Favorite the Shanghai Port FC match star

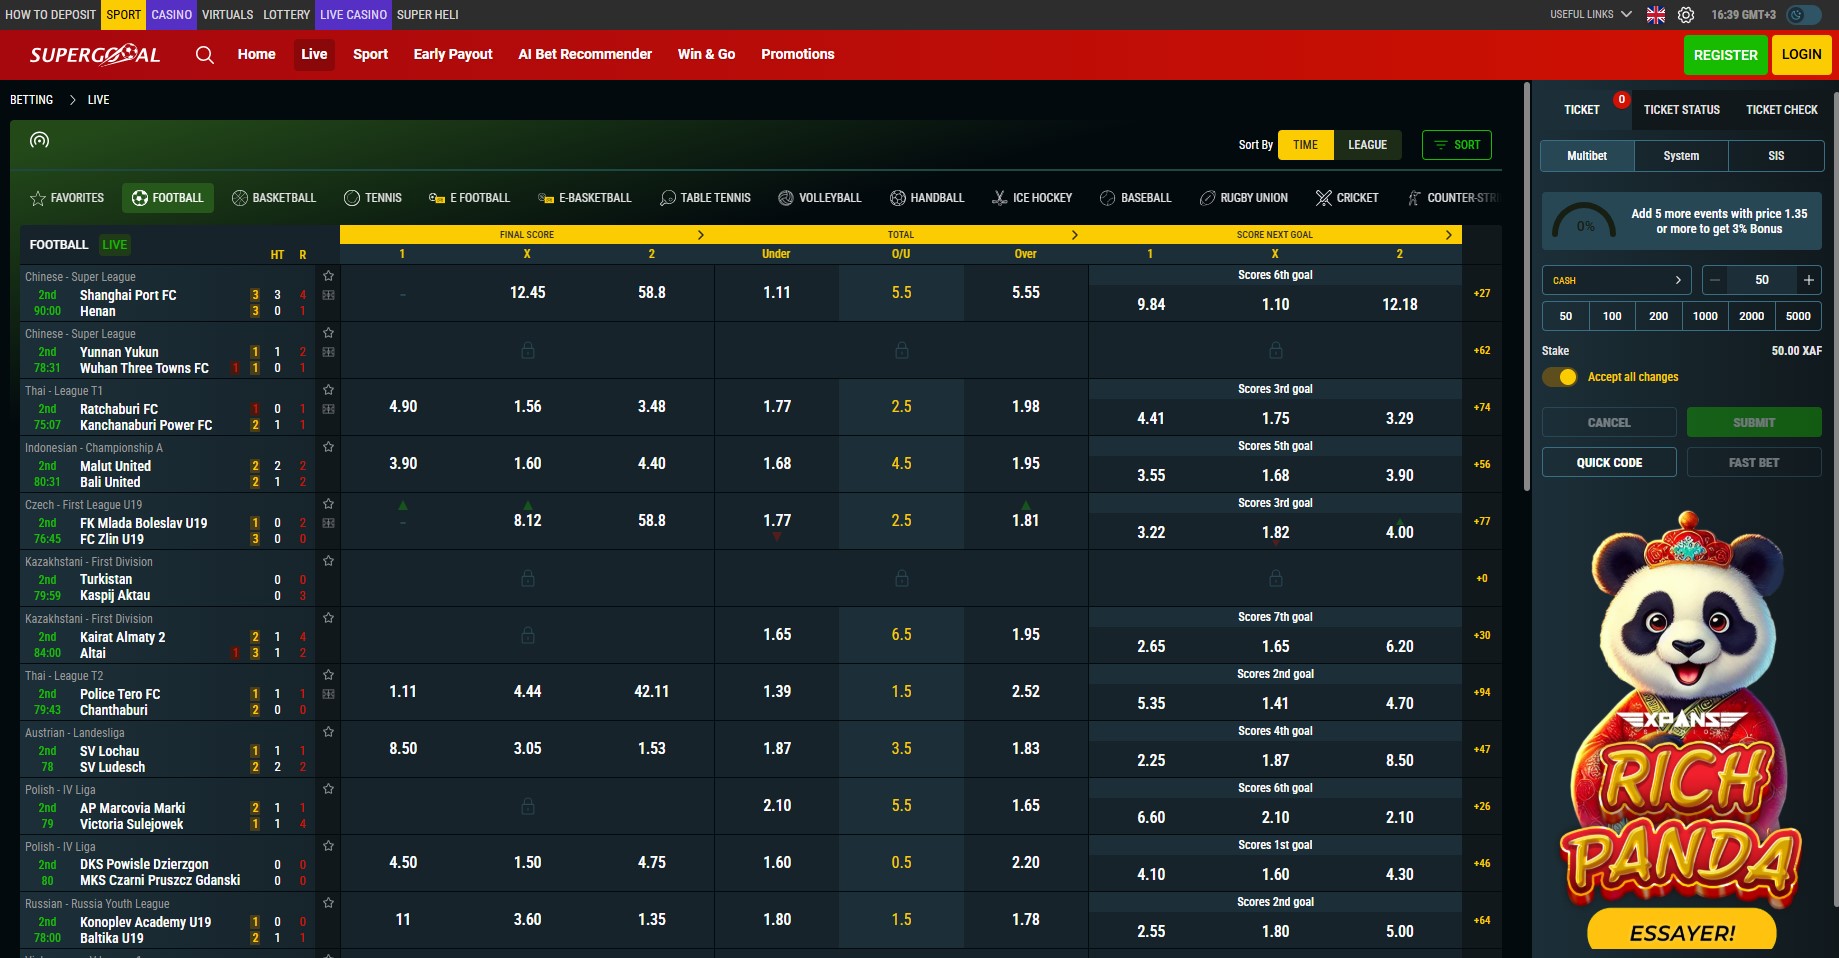click(x=328, y=276)
